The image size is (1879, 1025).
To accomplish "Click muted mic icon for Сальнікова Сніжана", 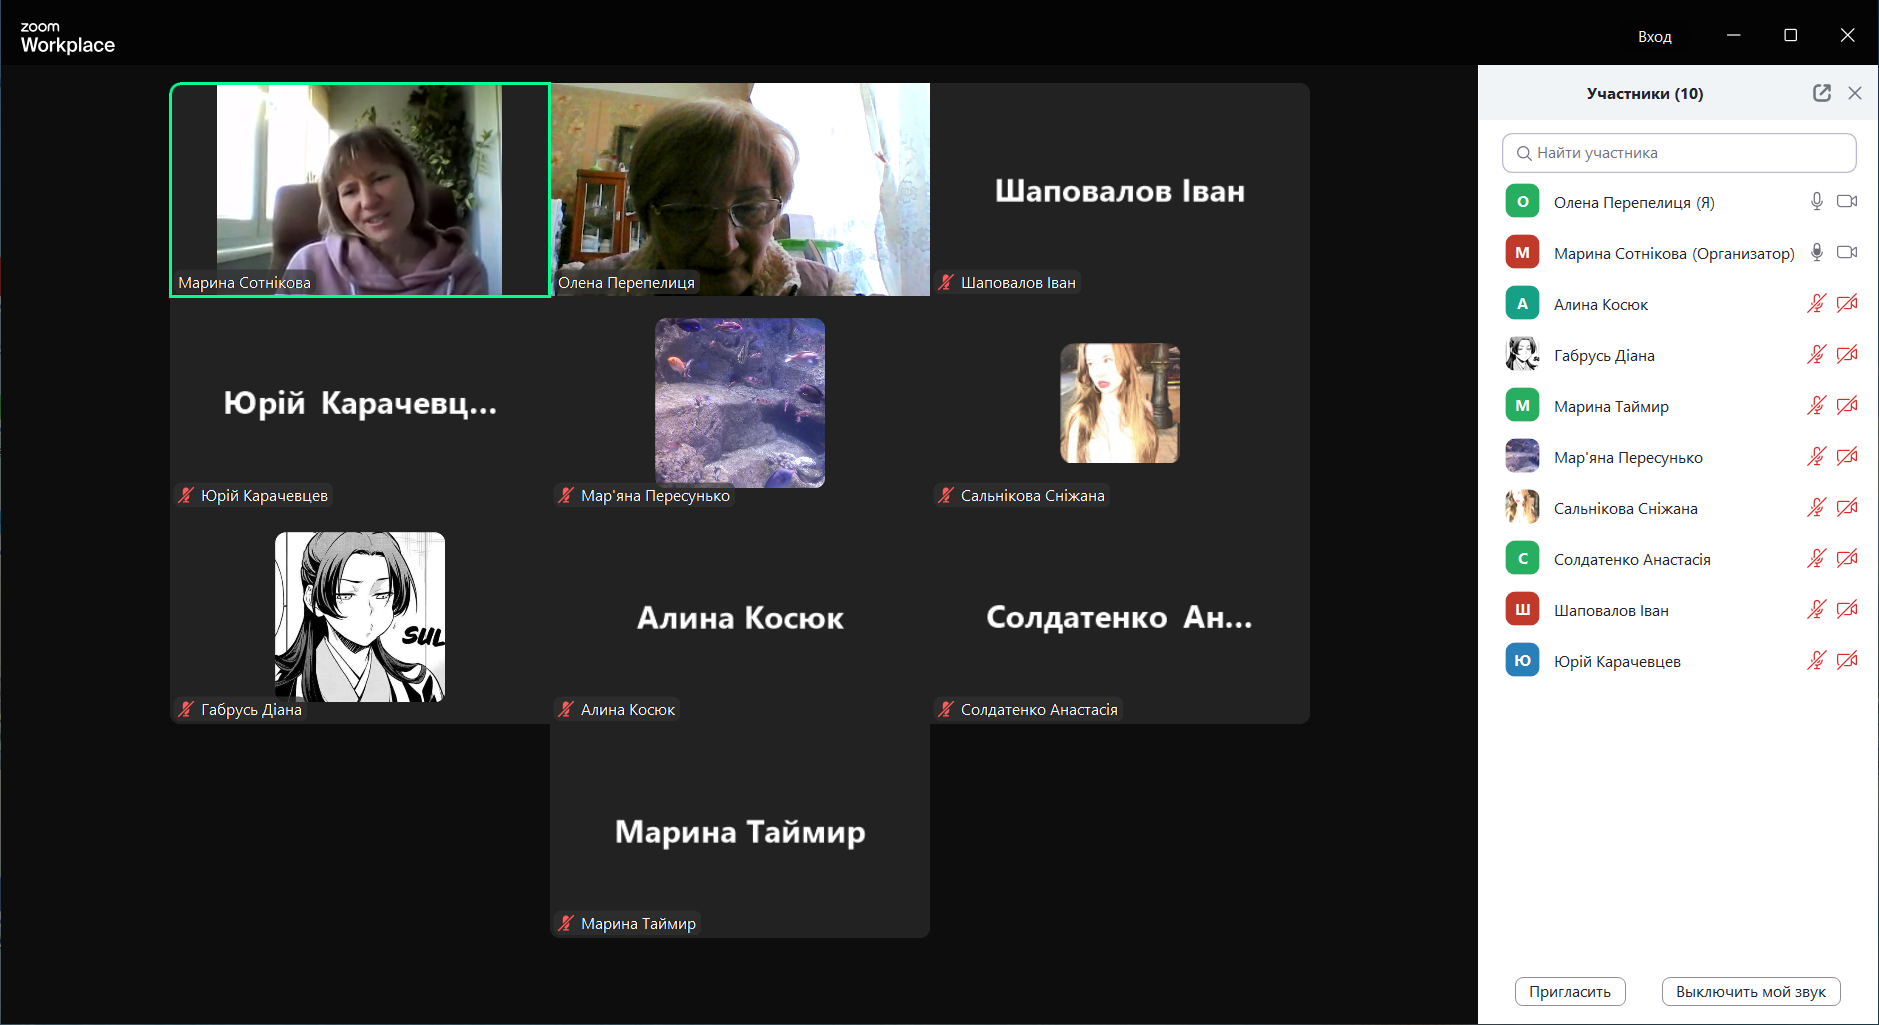I will [1817, 508].
